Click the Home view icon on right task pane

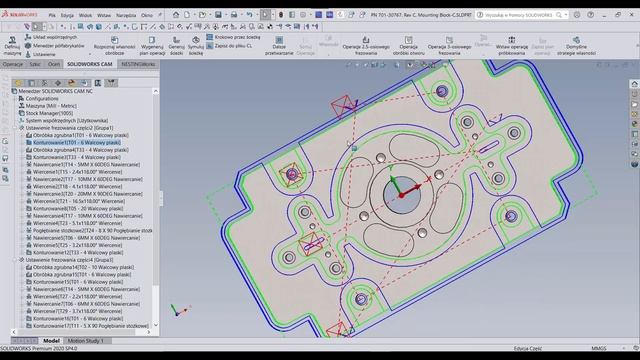[635, 84]
